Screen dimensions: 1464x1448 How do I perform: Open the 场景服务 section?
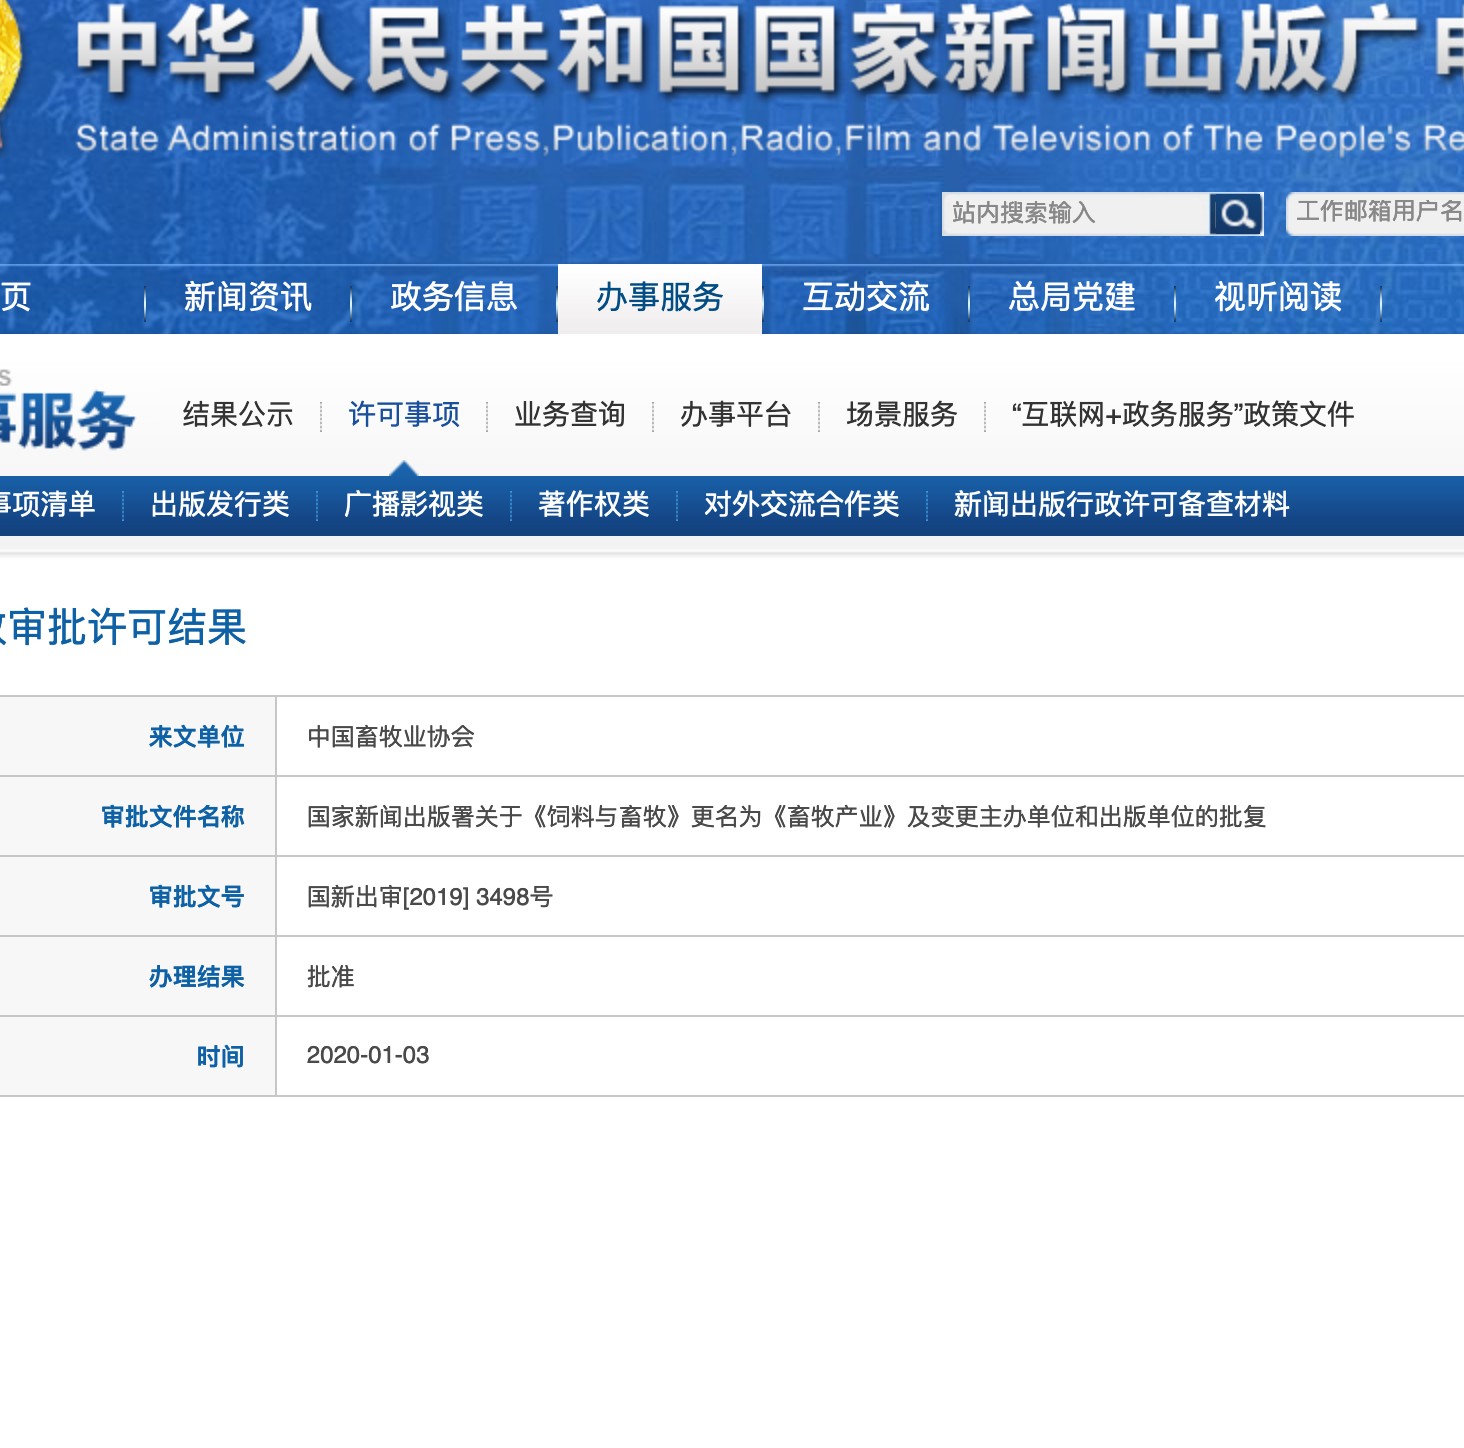click(x=902, y=414)
